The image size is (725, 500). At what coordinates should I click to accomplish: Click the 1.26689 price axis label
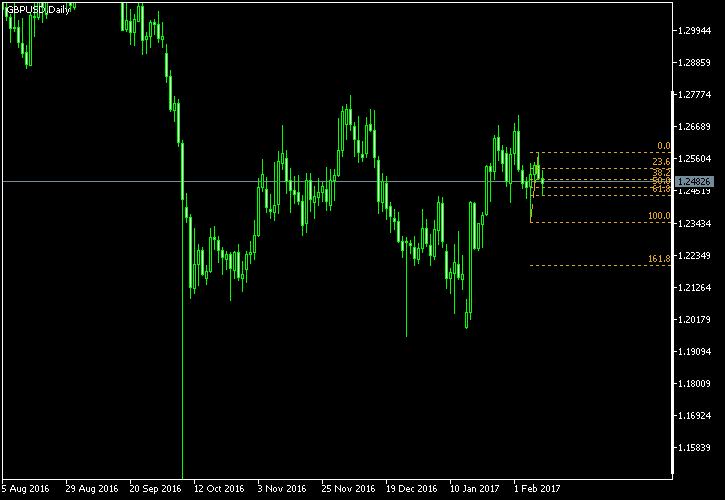click(694, 126)
